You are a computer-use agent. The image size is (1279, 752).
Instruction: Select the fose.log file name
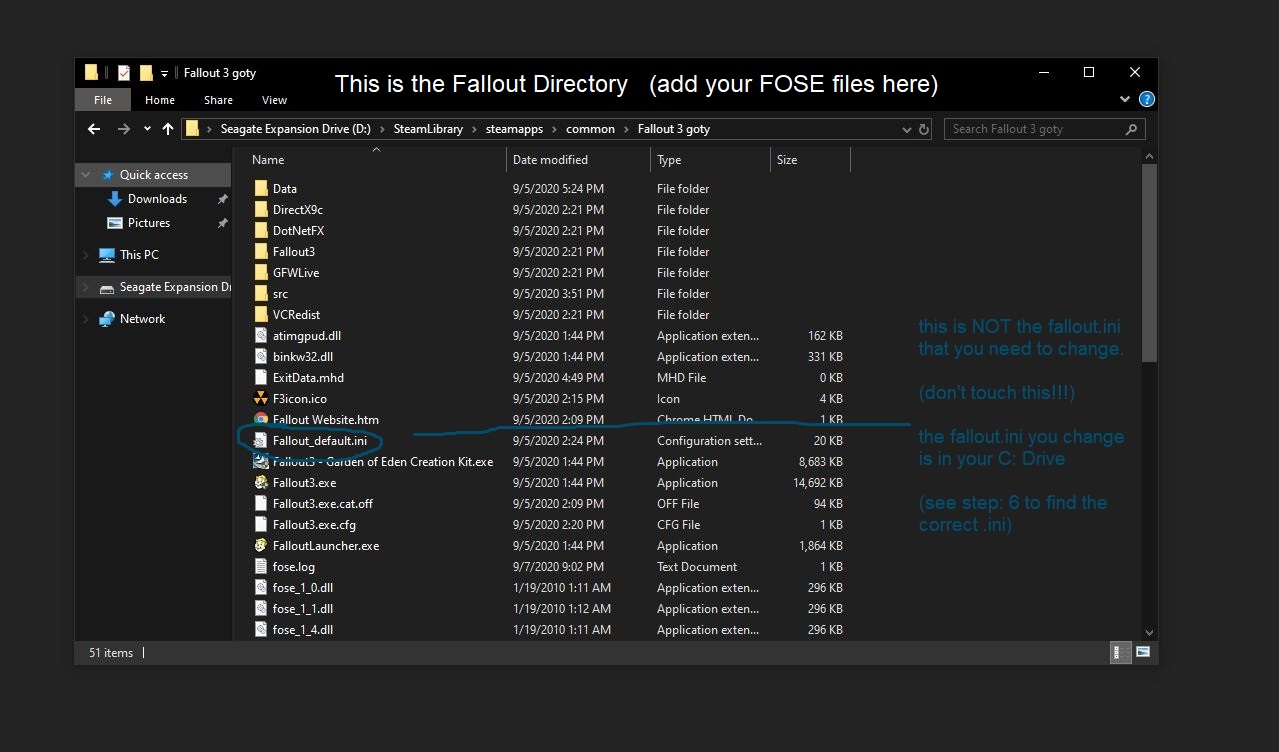coord(294,566)
